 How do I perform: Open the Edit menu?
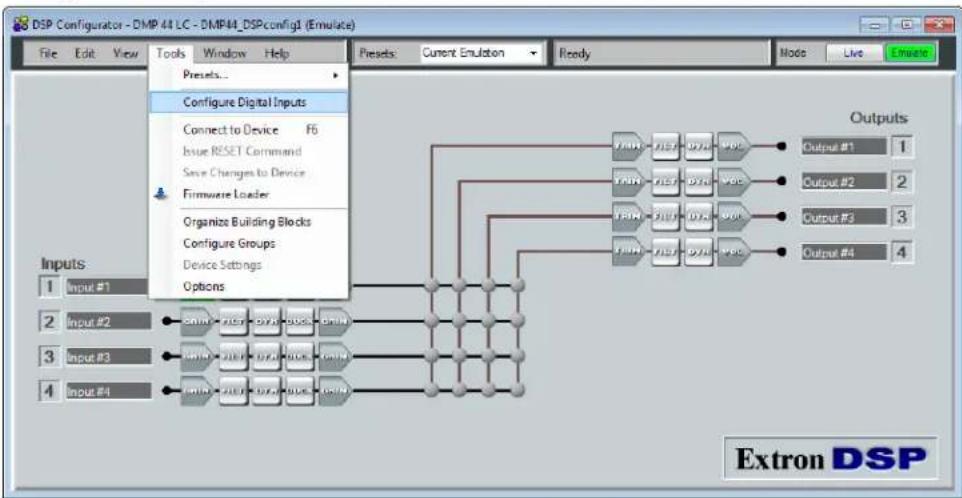coord(83,53)
